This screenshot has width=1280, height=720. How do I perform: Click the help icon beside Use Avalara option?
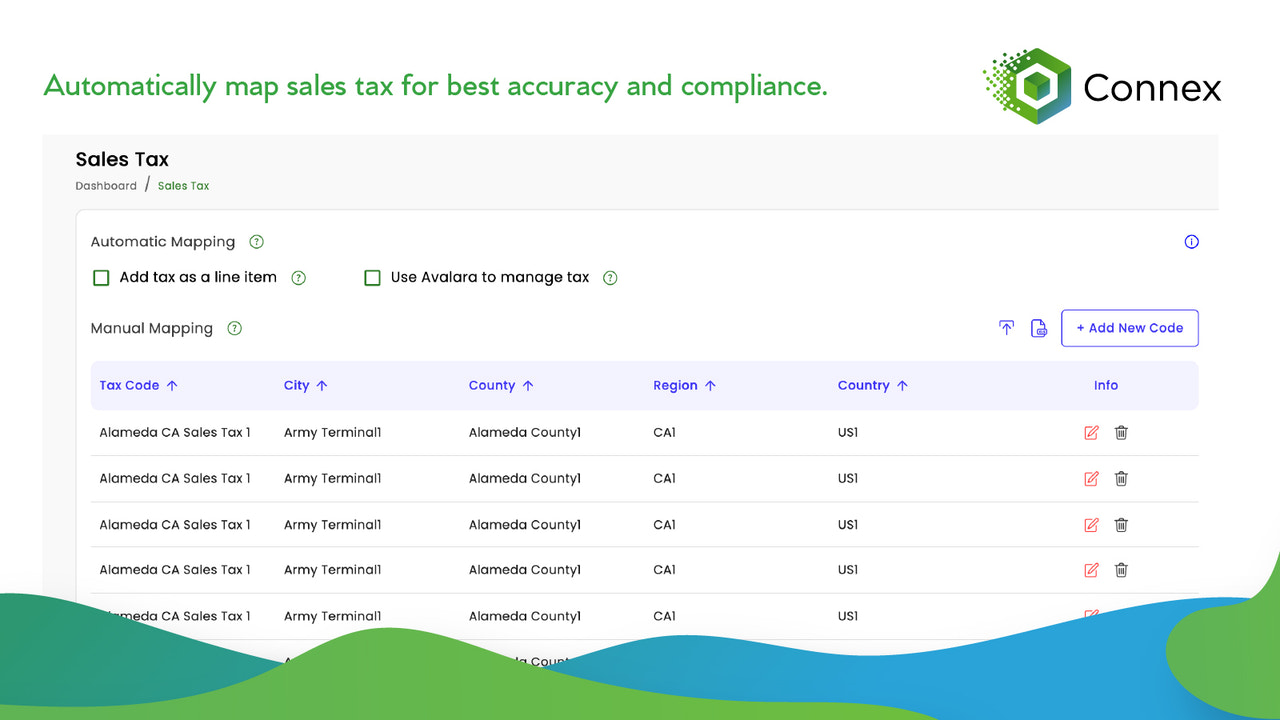(610, 278)
